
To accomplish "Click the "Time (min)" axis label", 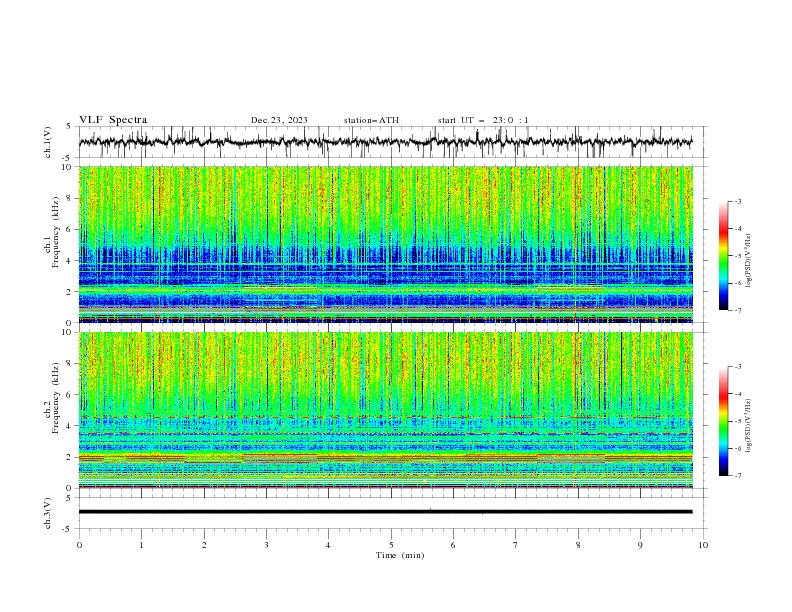I will tap(400, 555).
